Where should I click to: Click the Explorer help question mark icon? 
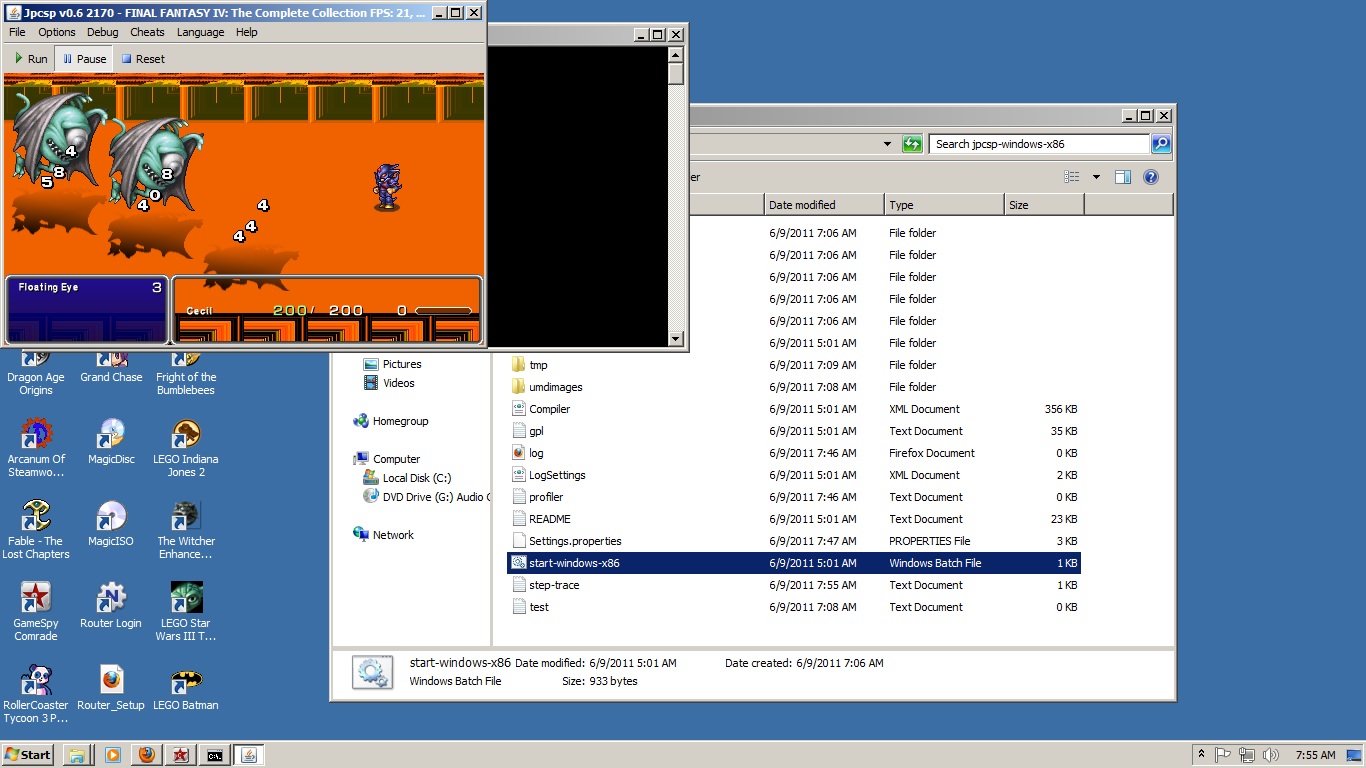1150,177
